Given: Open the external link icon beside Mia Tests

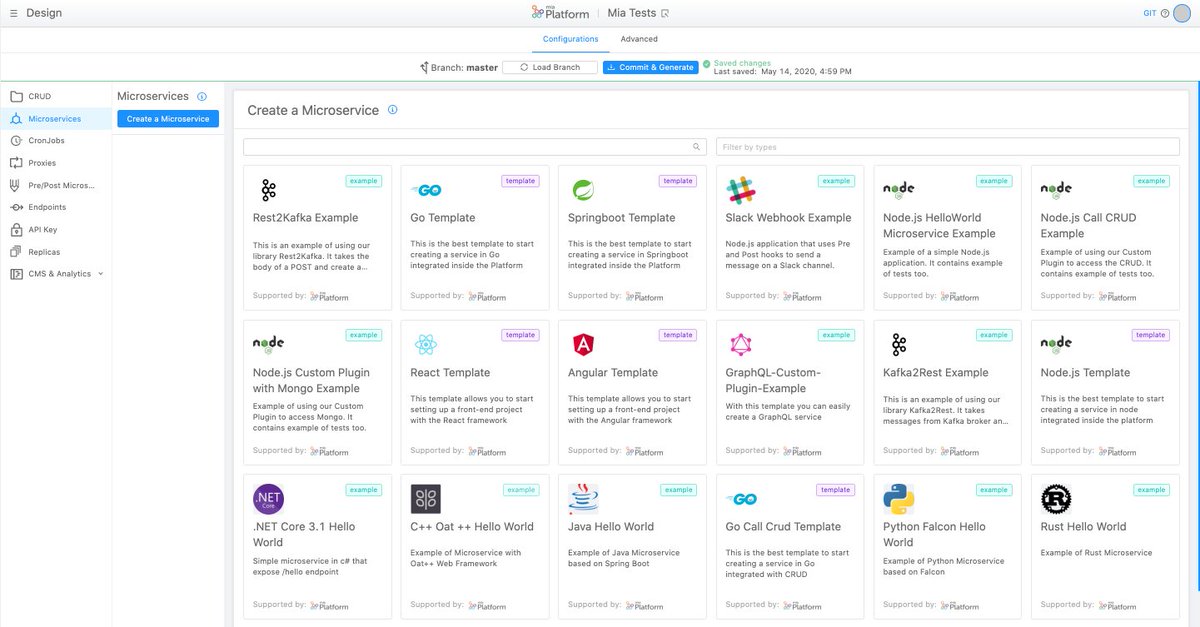Looking at the screenshot, I should click(665, 13).
